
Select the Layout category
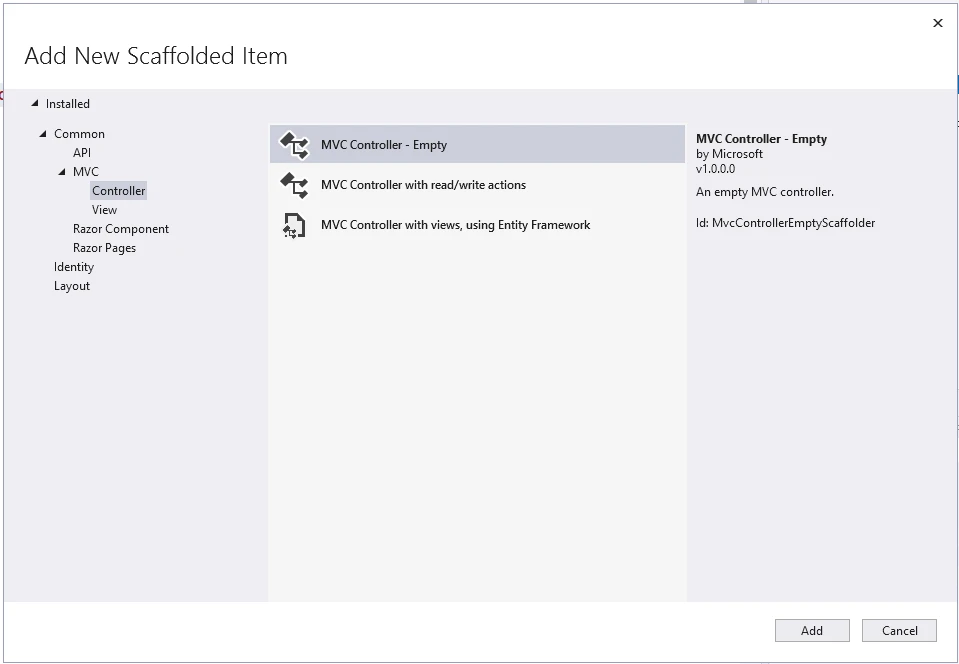(72, 286)
